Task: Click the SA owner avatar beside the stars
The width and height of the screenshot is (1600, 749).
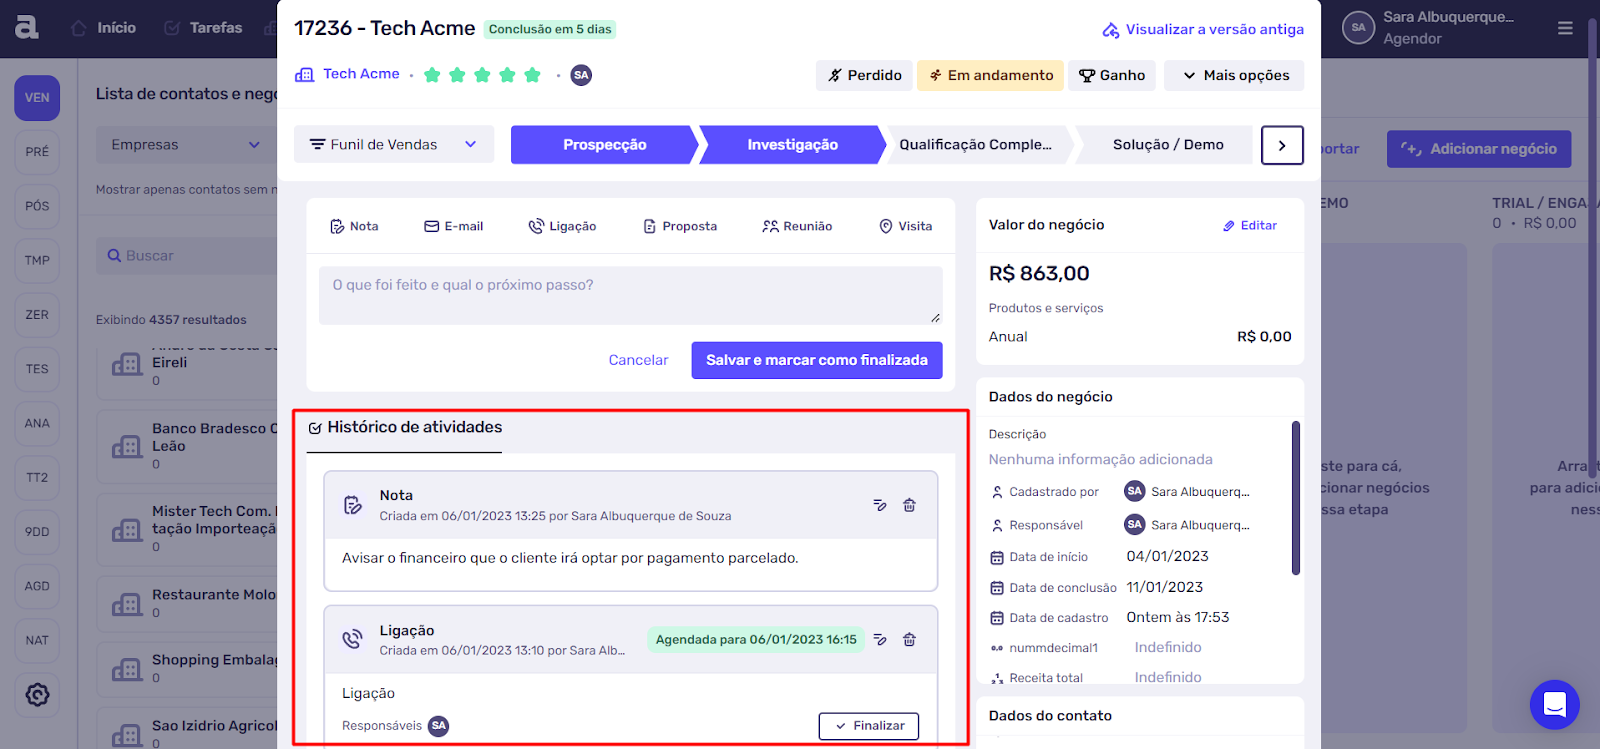Action: [581, 75]
